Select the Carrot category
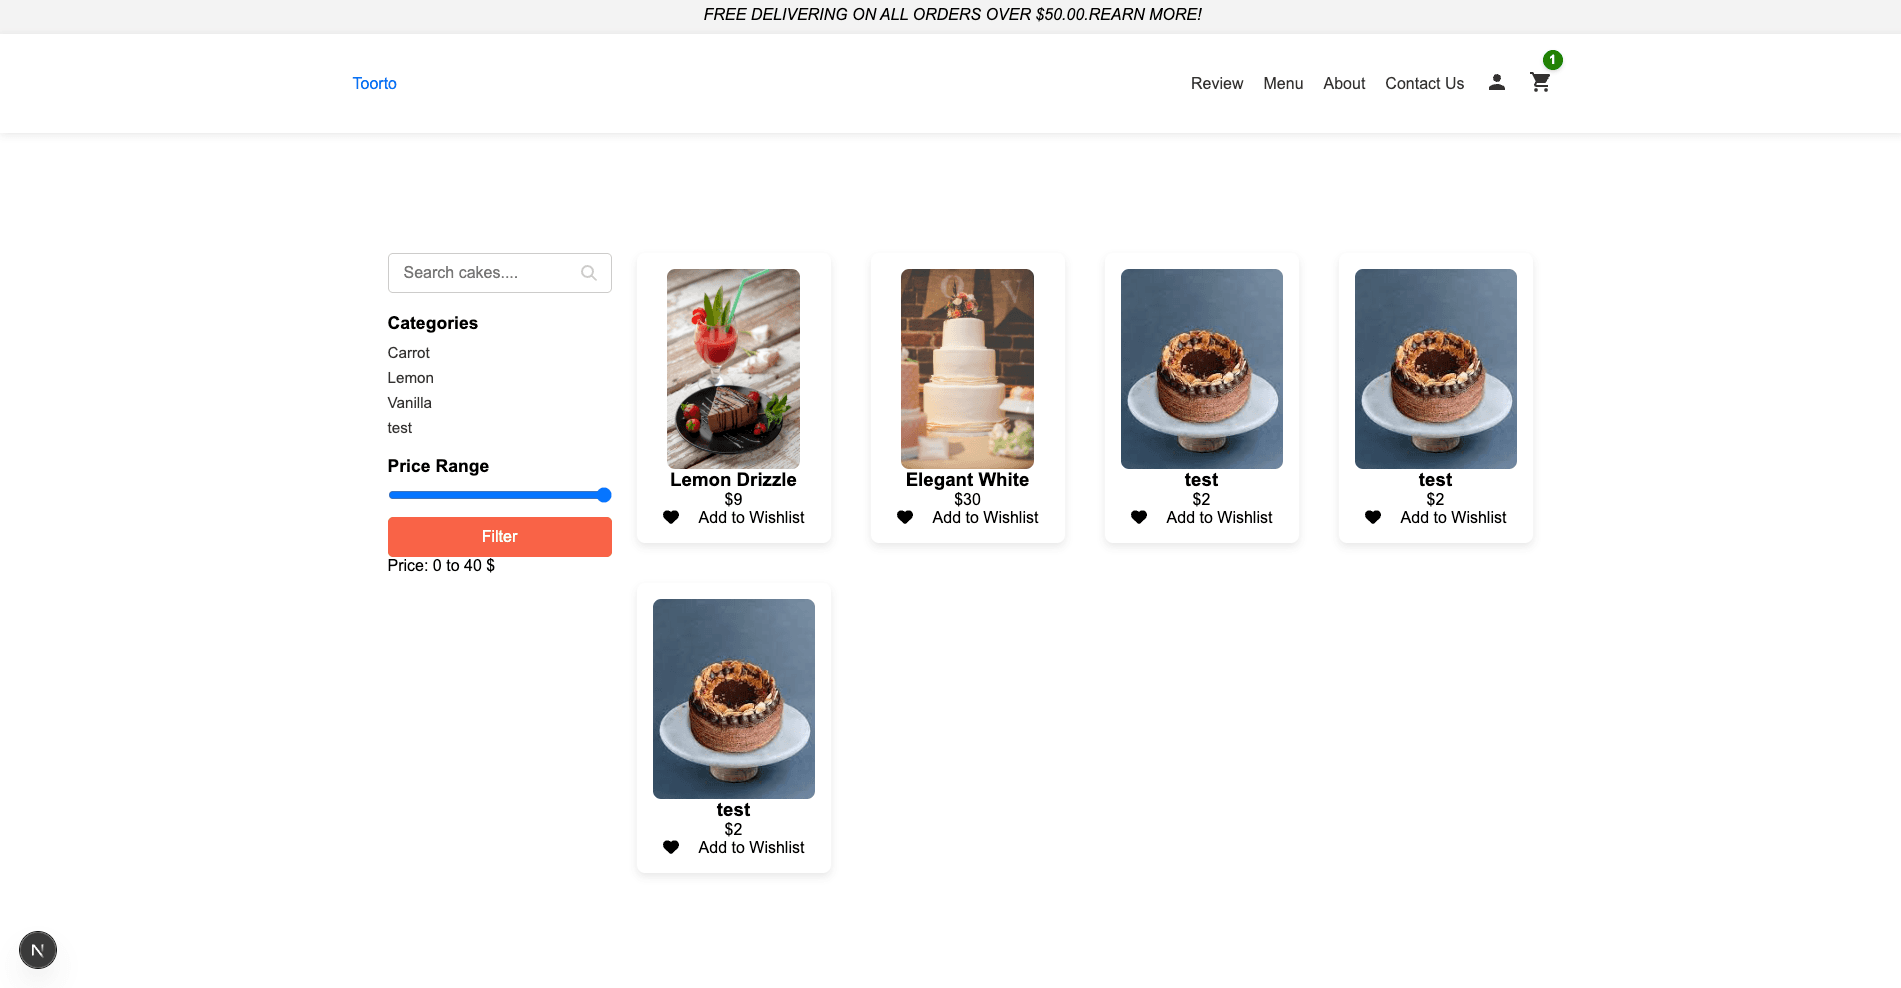Viewport: 1901px width, 988px height. (408, 353)
